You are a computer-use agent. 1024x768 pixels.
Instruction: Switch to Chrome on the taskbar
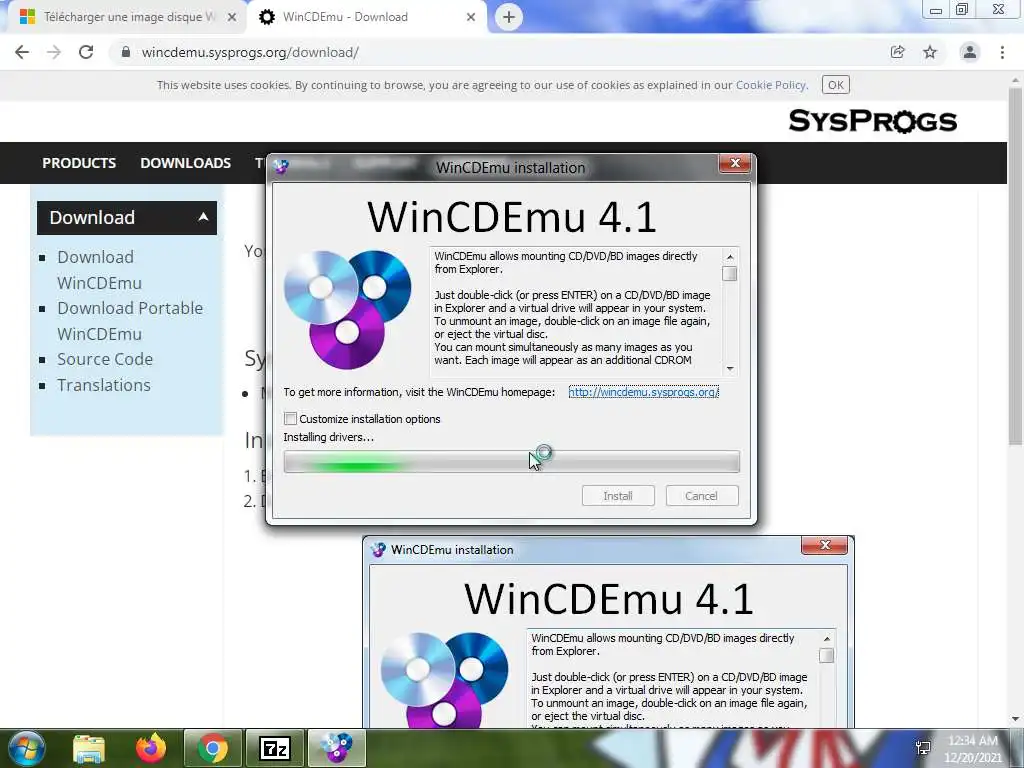[x=213, y=748]
